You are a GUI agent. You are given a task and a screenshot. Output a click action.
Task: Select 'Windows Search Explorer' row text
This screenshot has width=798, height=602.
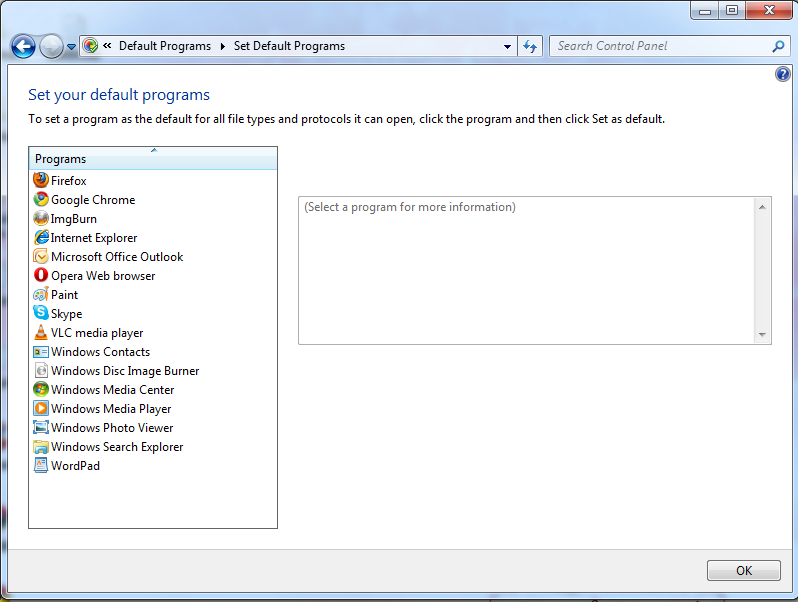pyautogui.click(x=117, y=447)
